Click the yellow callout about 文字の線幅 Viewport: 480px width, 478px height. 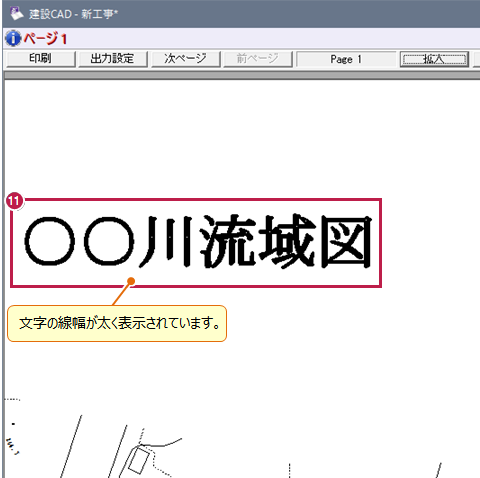pyautogui.click(x=117, y=323)
